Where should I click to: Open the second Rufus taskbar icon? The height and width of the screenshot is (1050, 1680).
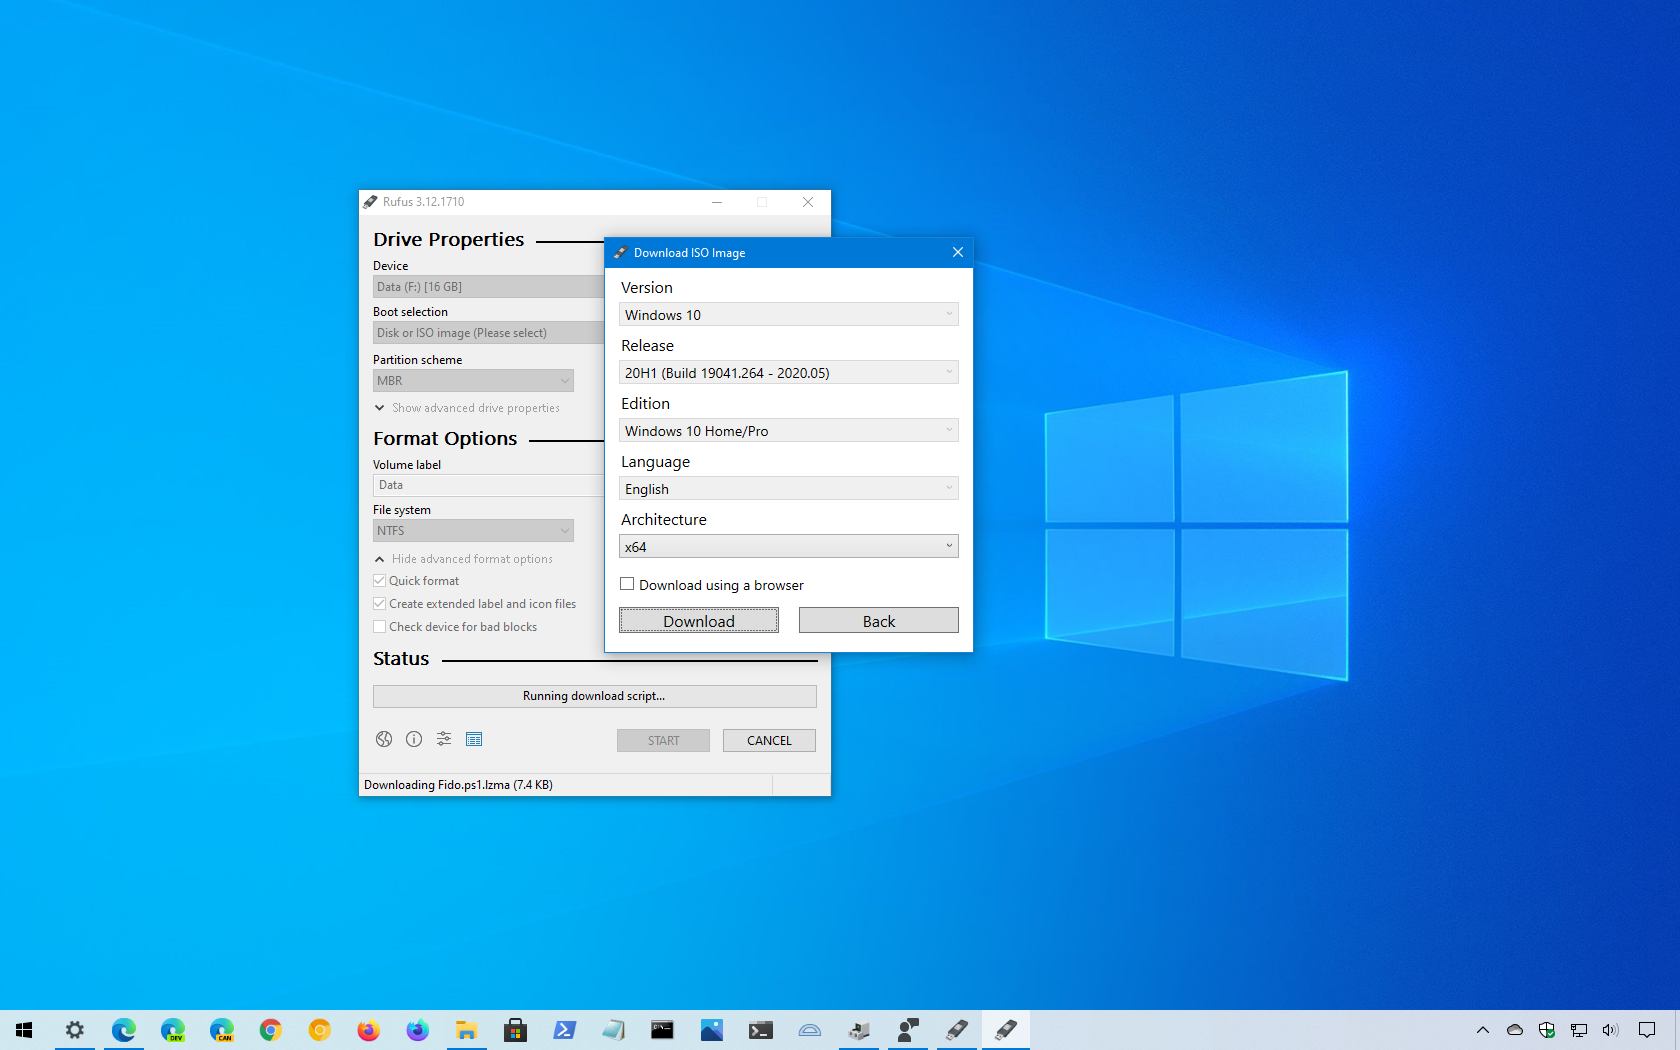pyautogui.click(x=956, y=1030)
